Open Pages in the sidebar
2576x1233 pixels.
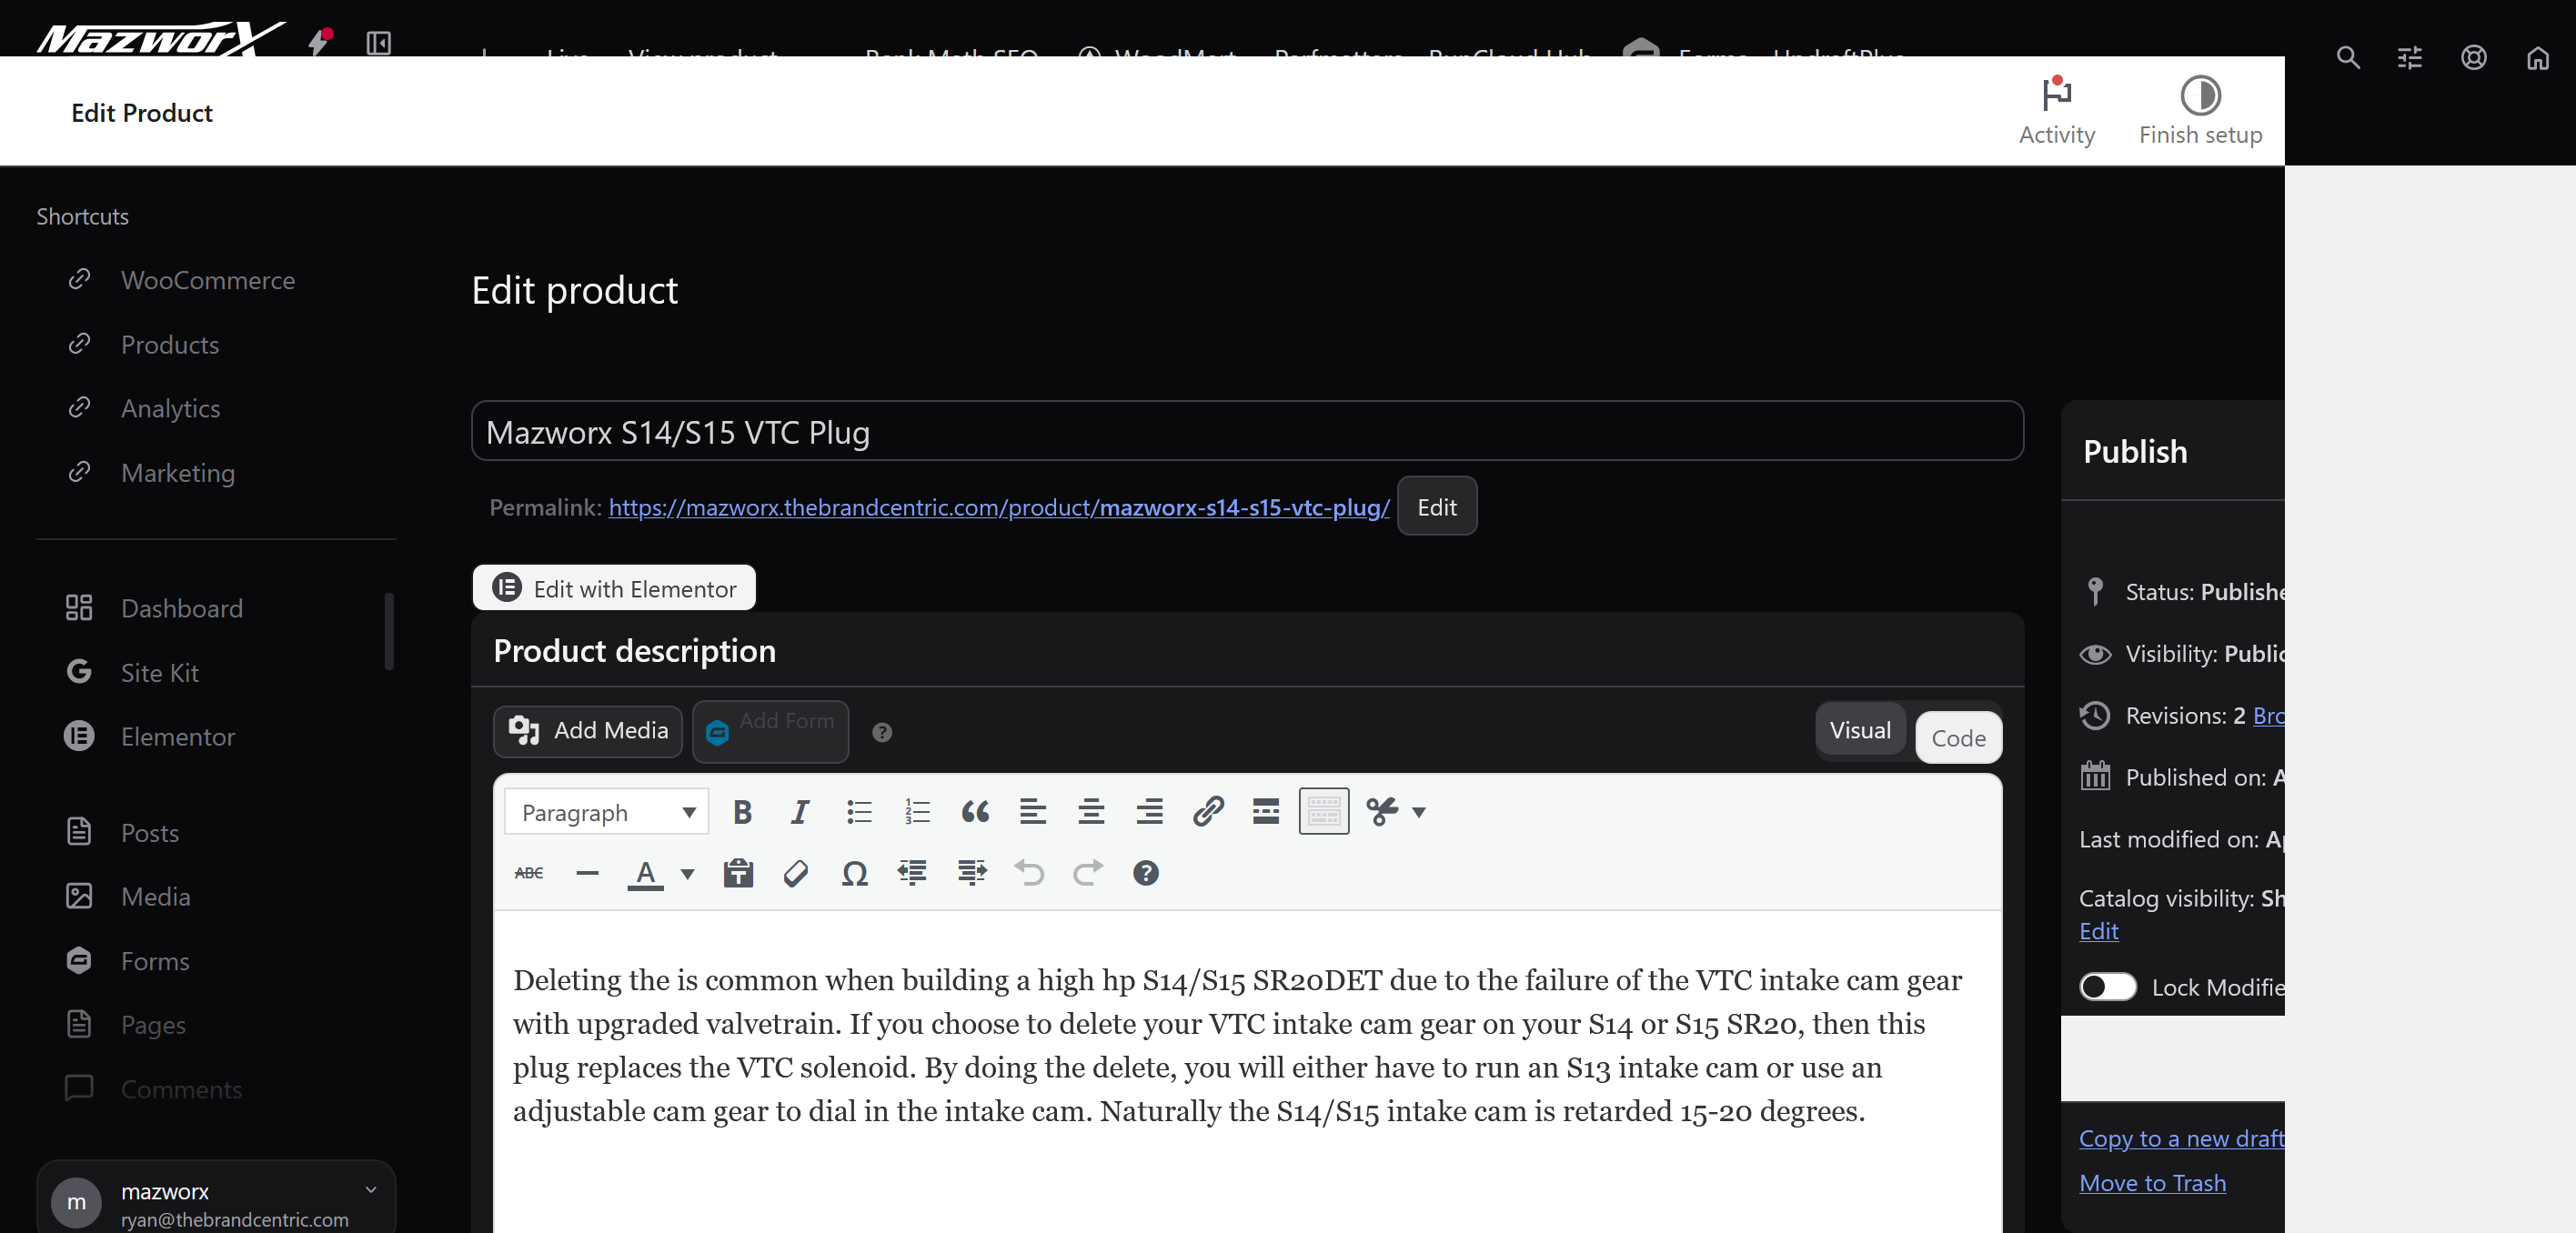pyautogui.click(x=153, y=1024)
